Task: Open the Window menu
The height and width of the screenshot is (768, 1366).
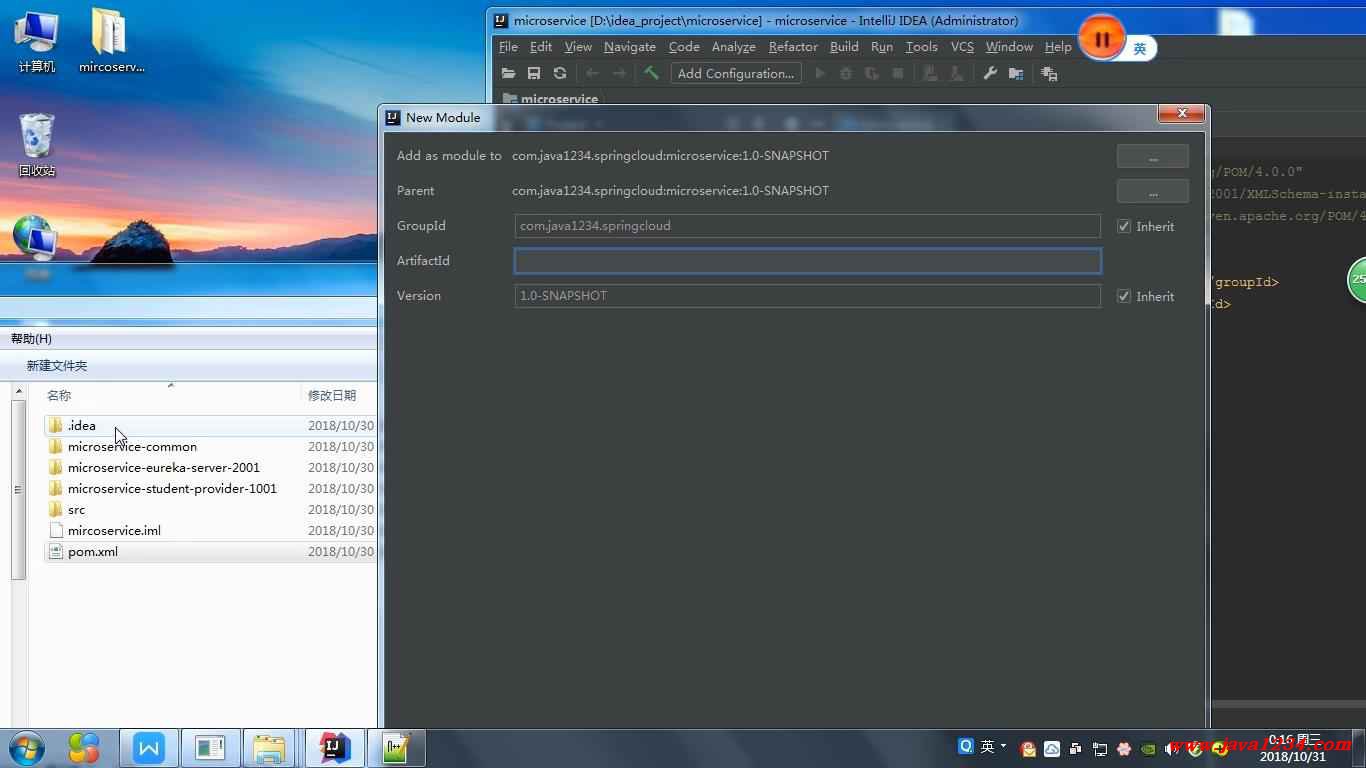Action: 1009,47
